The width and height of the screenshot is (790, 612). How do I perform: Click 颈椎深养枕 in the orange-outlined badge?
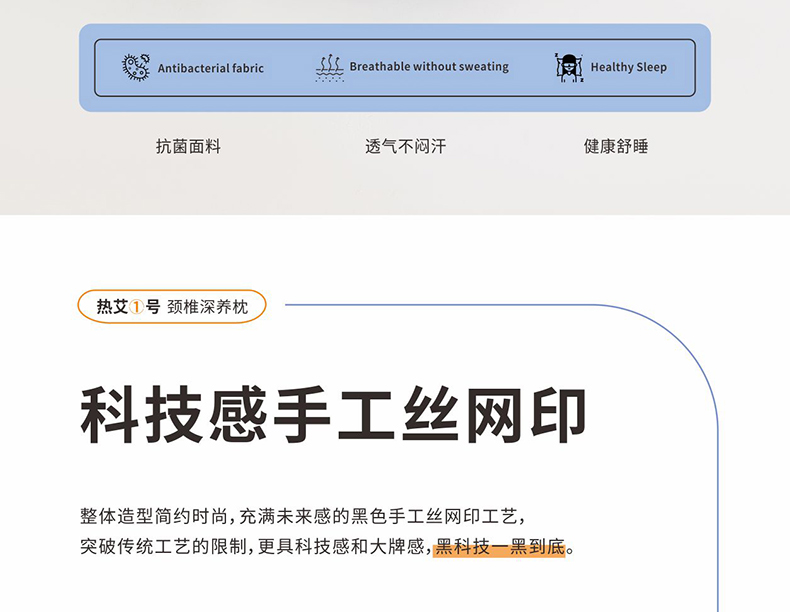[x=207, y=307]
